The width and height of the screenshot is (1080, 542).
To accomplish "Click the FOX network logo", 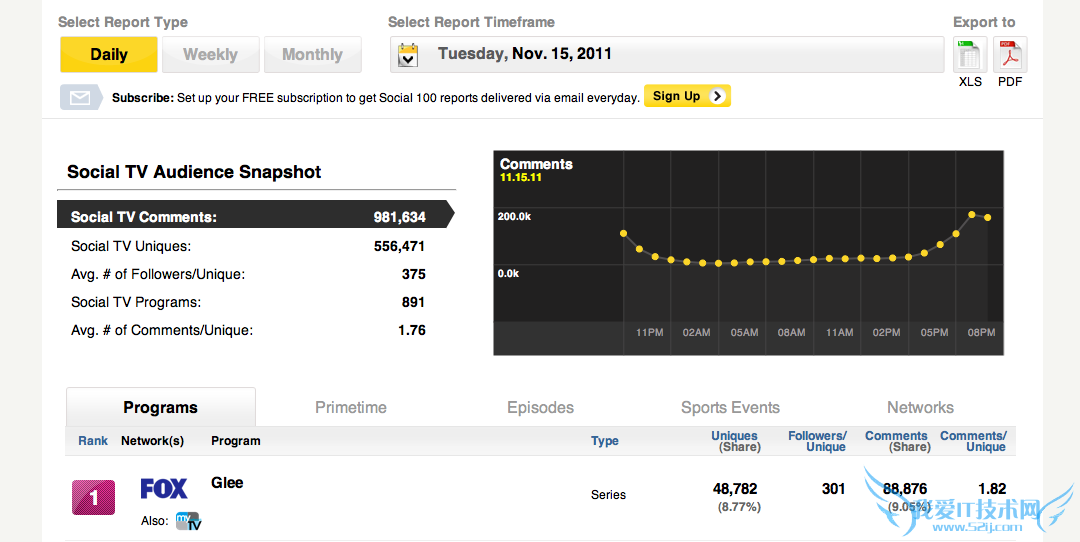I will [x=164, y=489].
